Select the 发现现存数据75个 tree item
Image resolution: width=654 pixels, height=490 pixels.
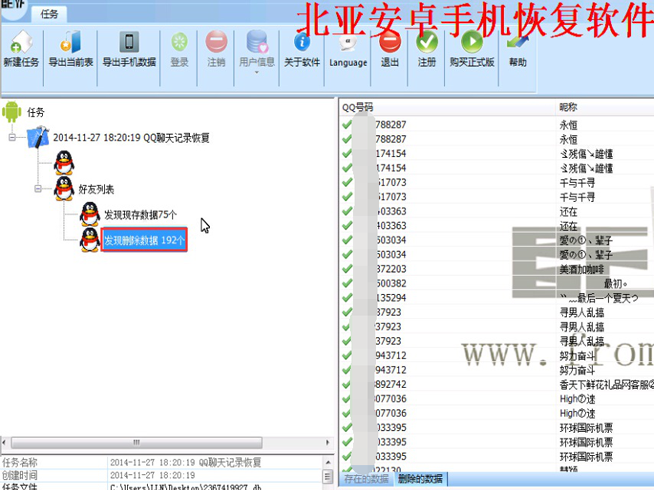141,215
